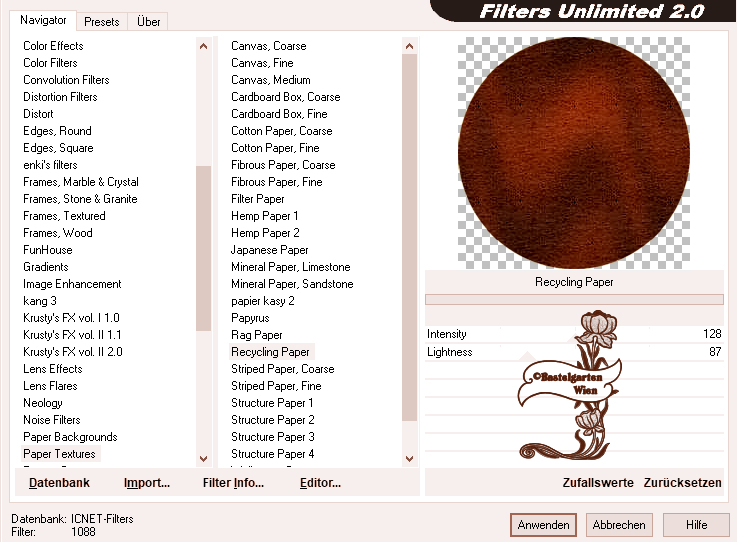Switch to the Presets tab
This screenshot has width=737, height=542.
[102, 22]
